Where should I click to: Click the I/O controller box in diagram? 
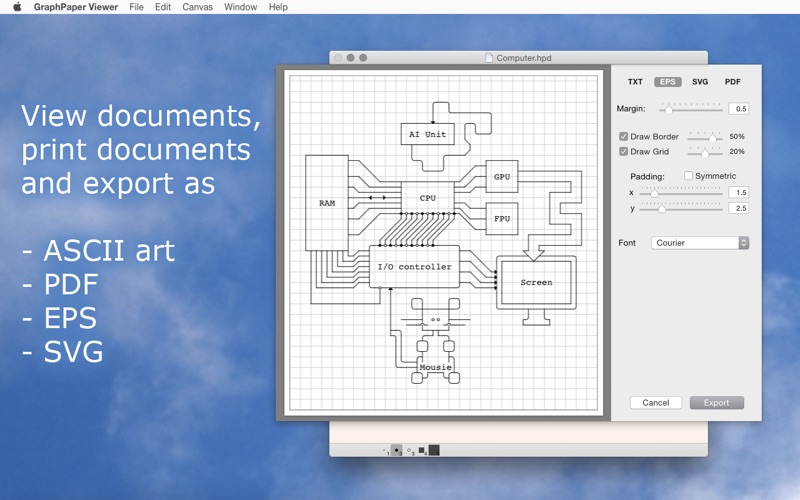click(414, 266)
